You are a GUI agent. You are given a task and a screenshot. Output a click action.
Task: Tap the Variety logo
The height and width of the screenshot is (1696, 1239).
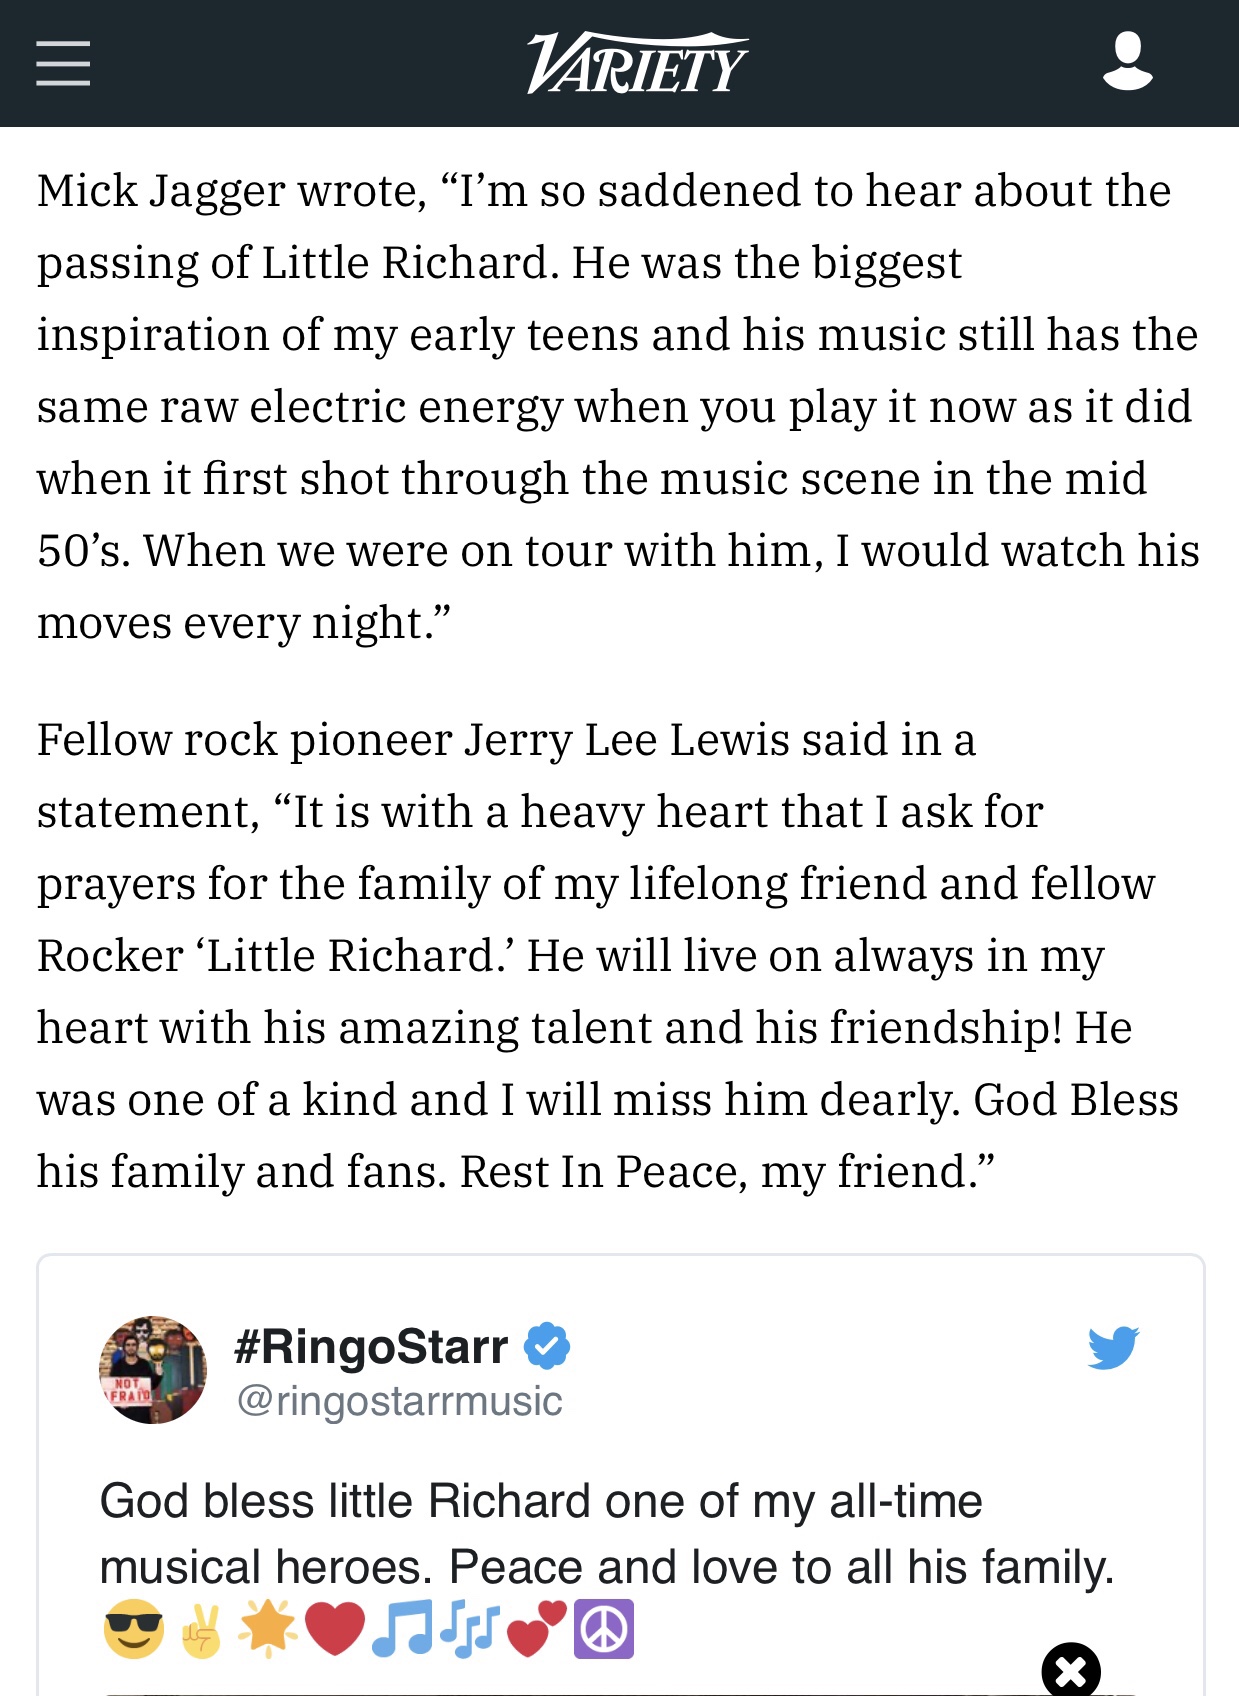(x=637, y=63)
